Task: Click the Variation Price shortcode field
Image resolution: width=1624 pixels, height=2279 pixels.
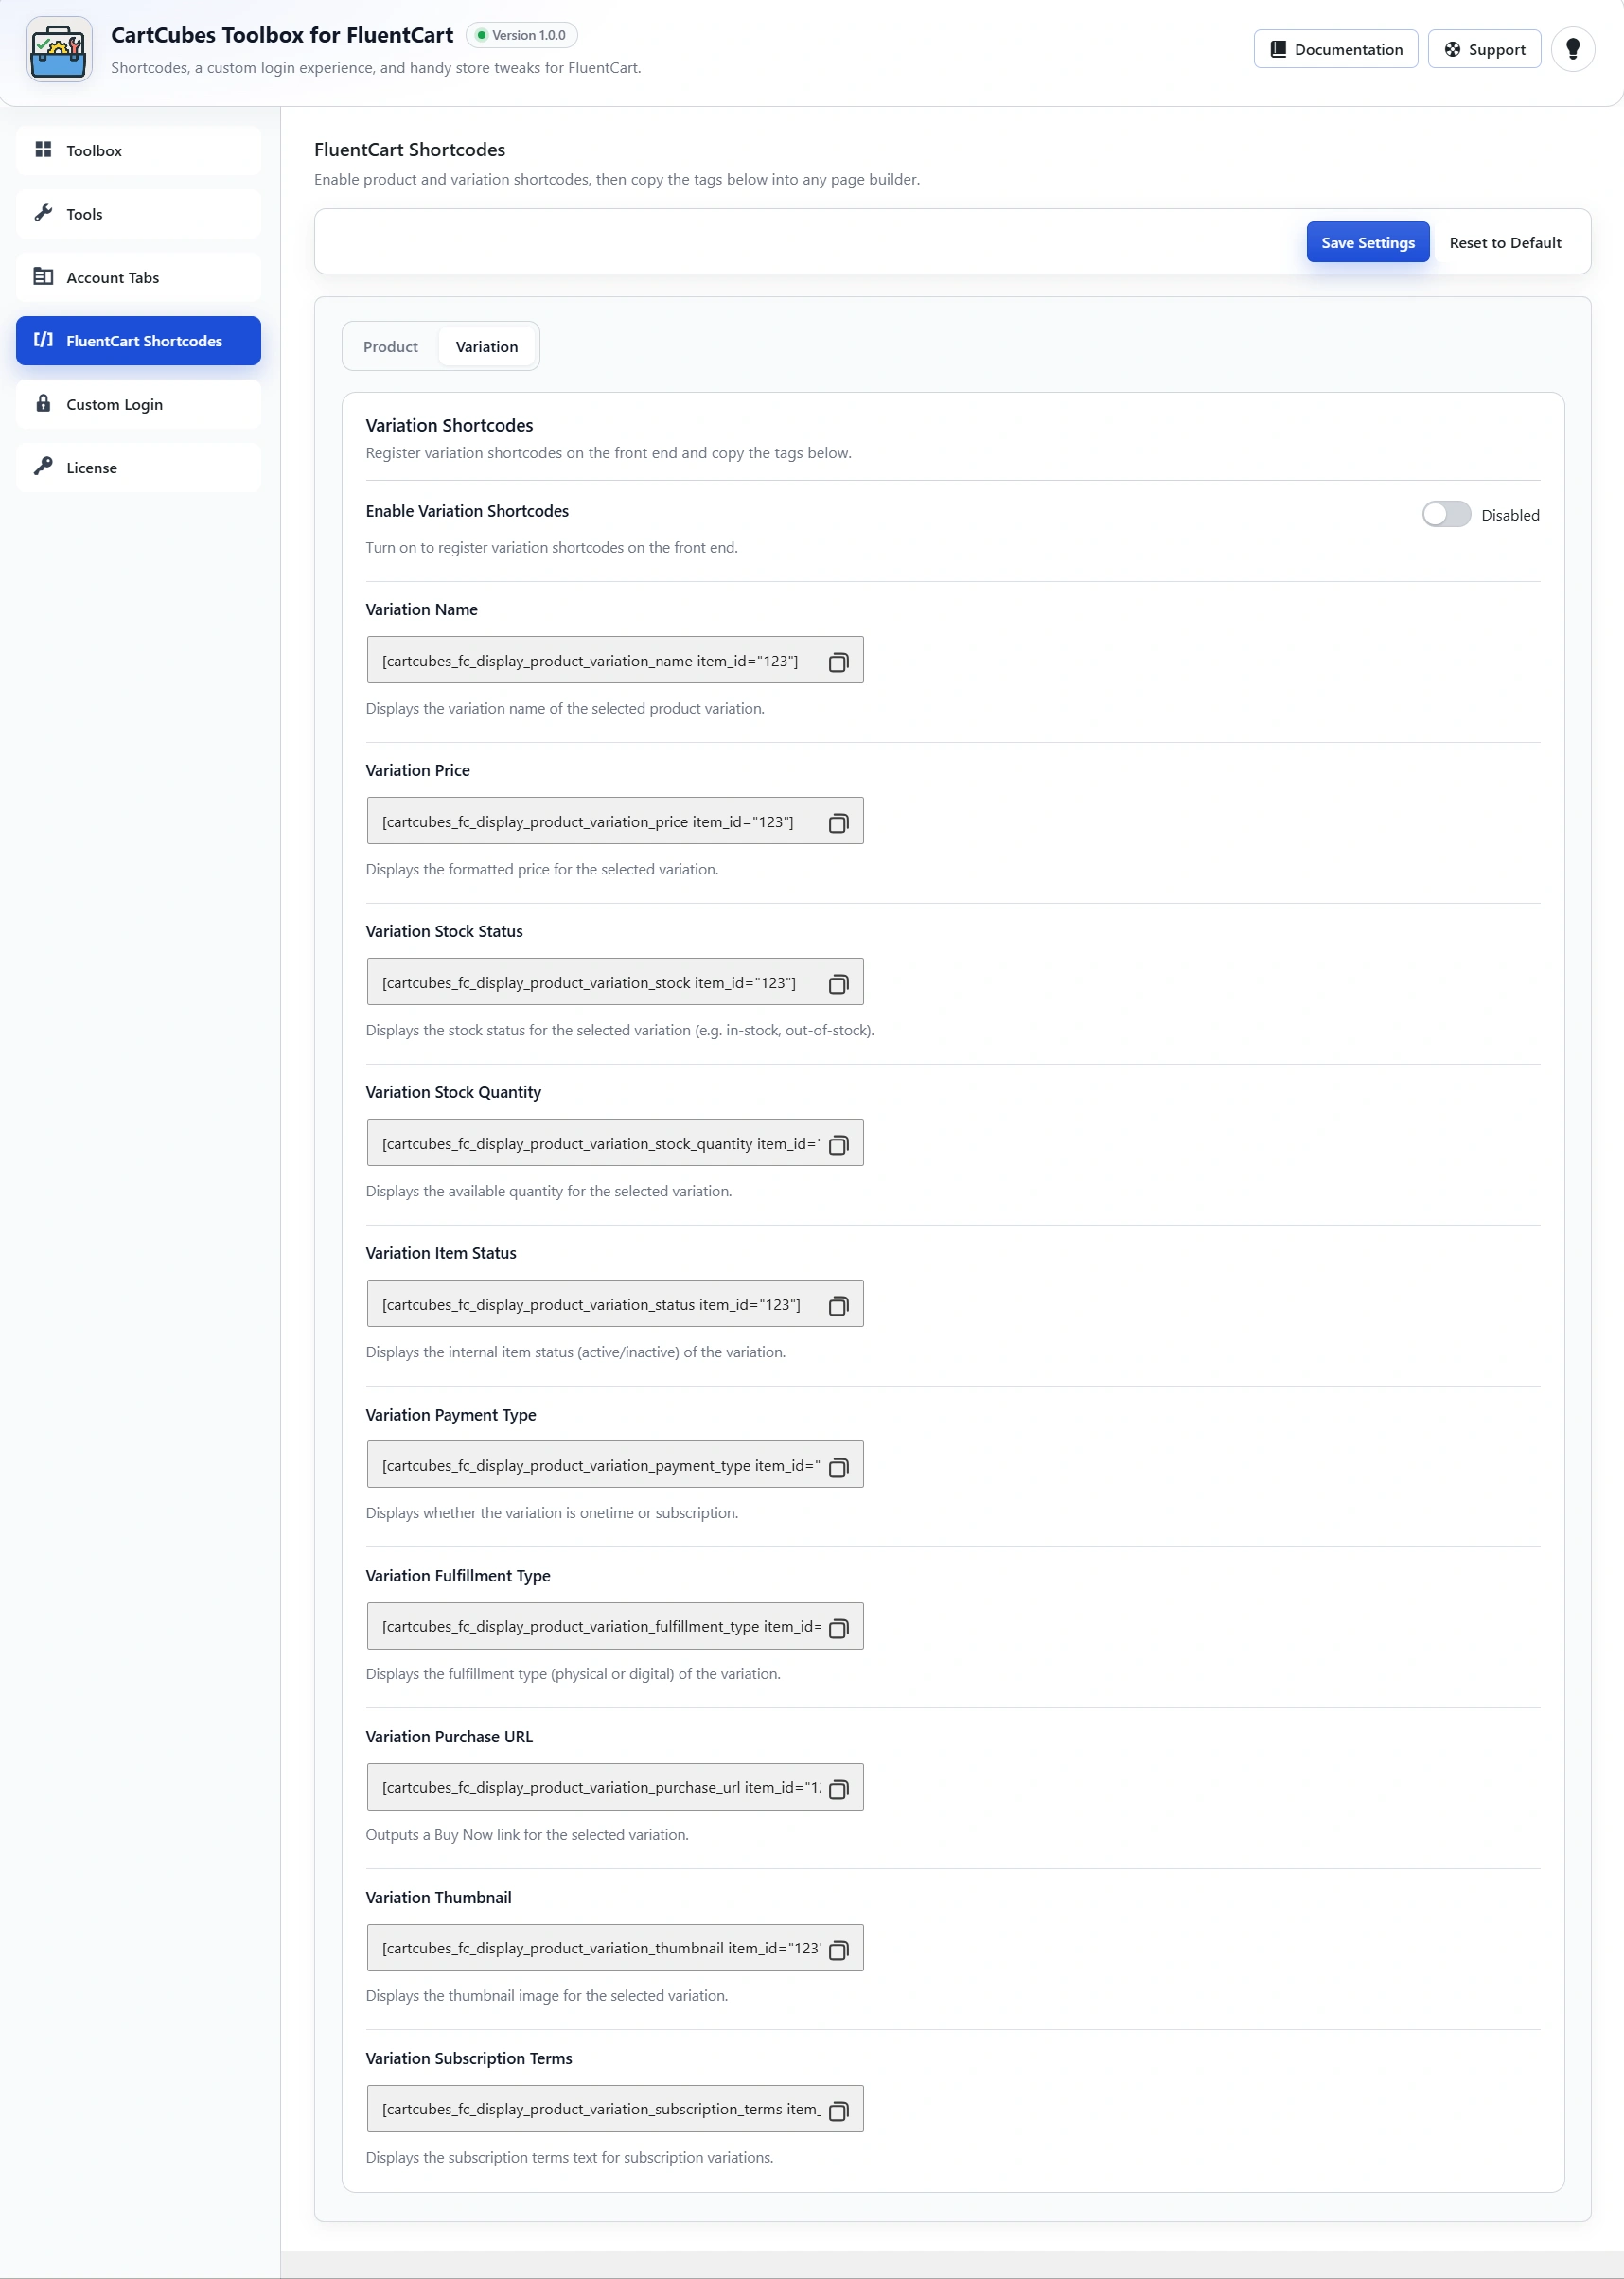Action: (615, 821)
